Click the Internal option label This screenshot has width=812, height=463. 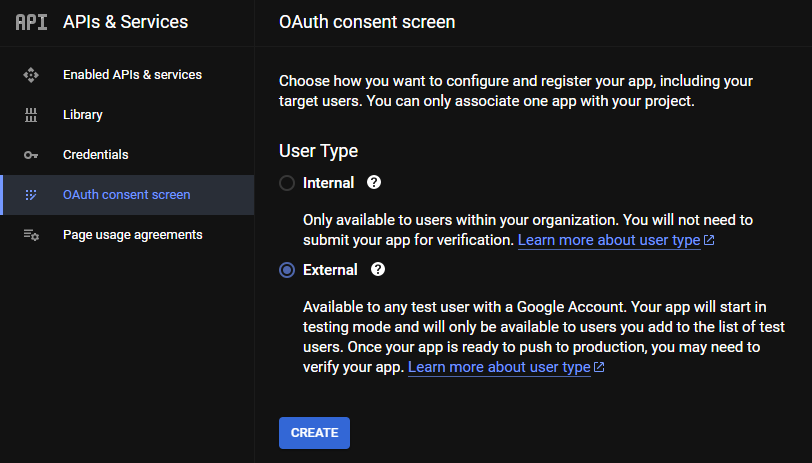328,183
